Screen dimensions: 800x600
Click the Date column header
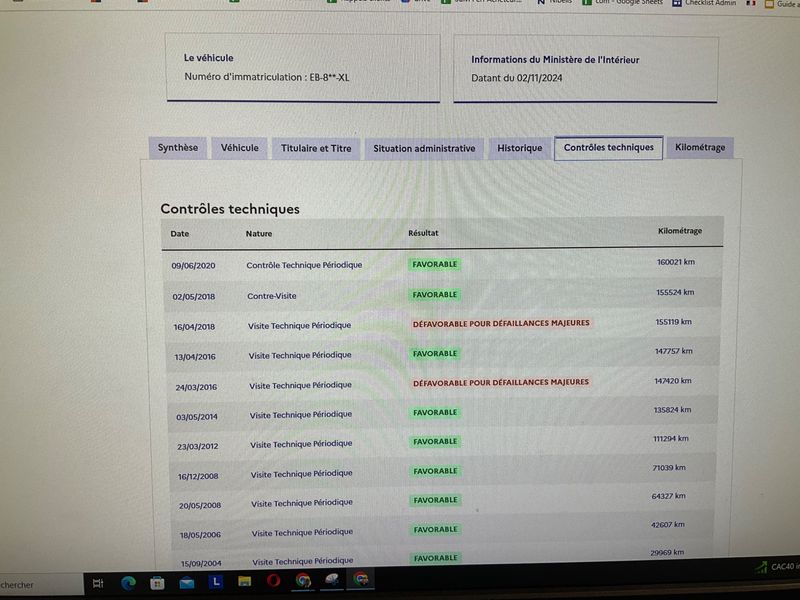click(180, 234)
